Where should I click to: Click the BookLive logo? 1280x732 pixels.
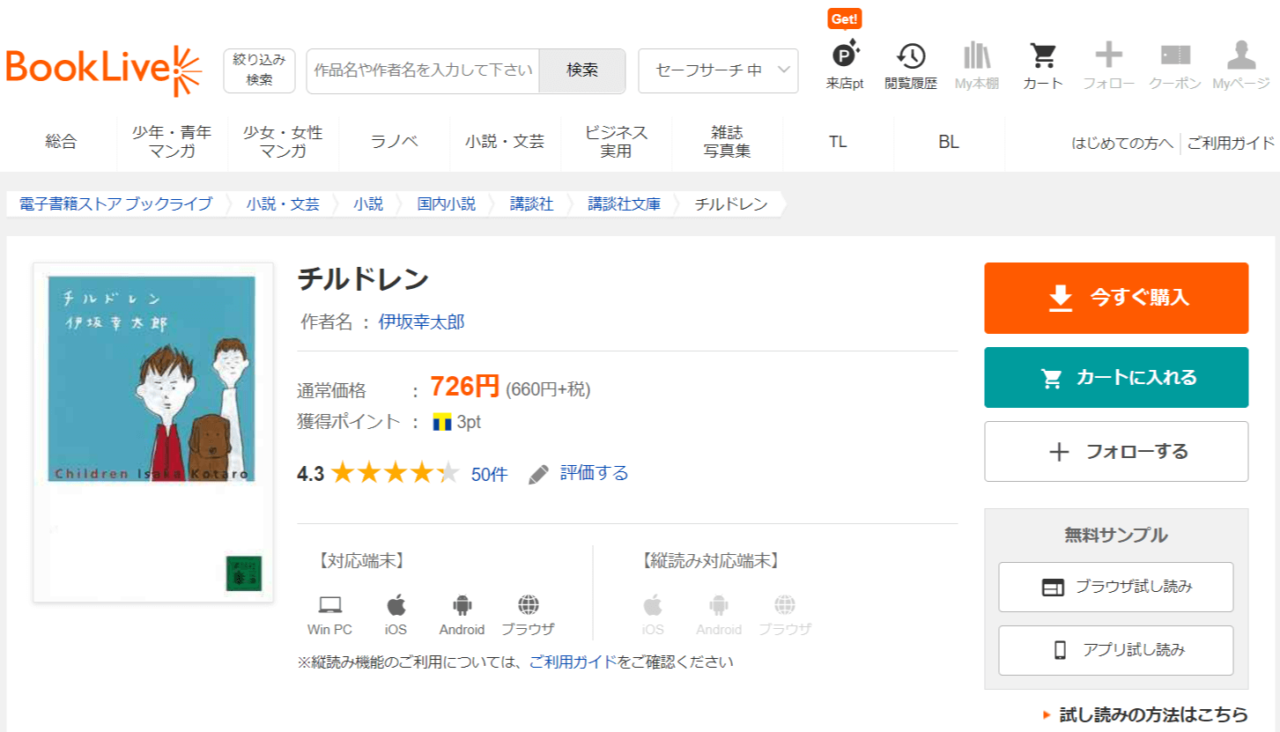pos(104,70)
